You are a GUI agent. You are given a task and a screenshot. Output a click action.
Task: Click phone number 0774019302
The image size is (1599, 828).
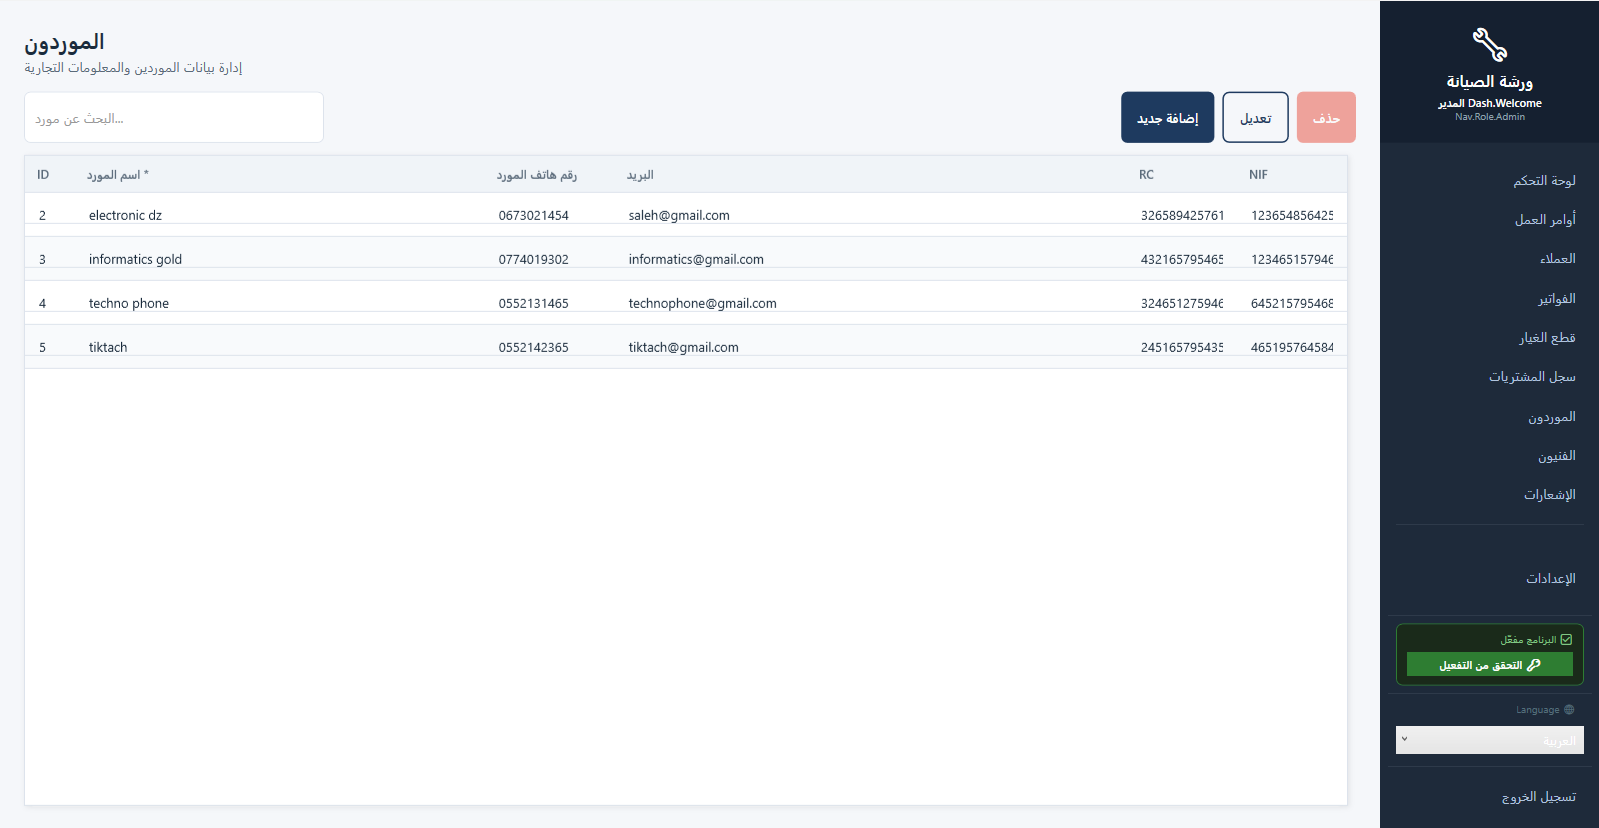534,260
